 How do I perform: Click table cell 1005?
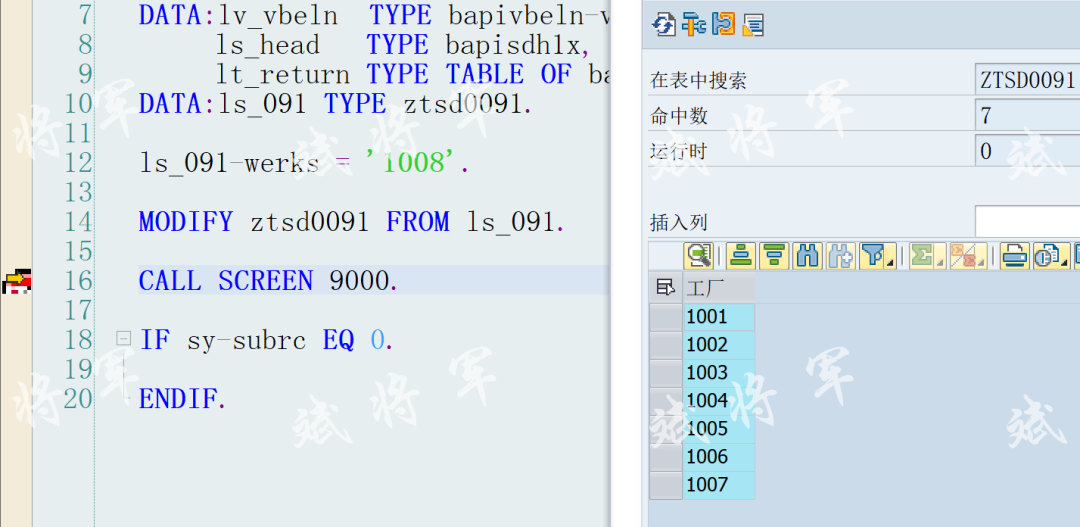(719, 428)
